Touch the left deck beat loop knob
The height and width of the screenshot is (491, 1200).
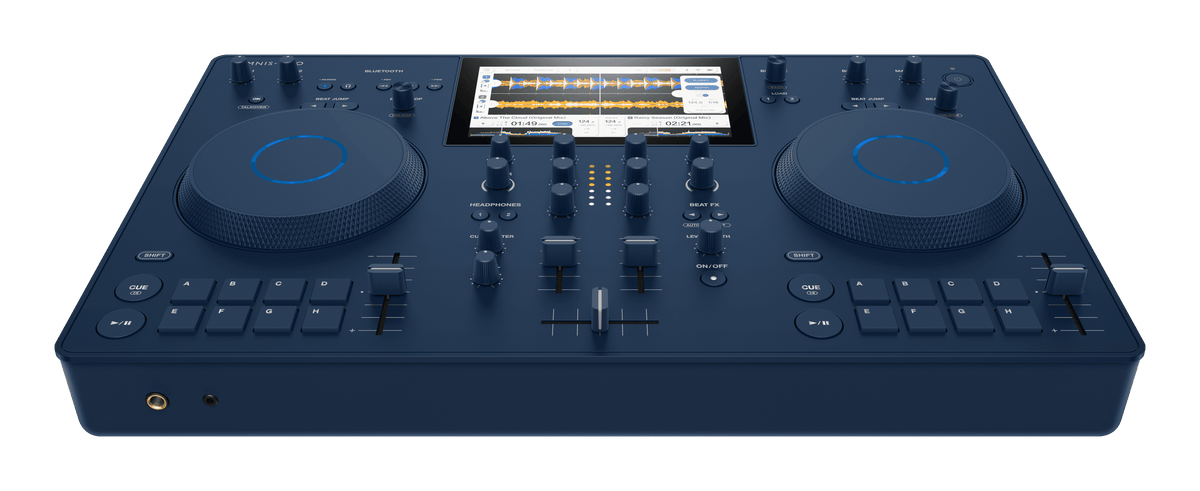[x=403, y=96]
